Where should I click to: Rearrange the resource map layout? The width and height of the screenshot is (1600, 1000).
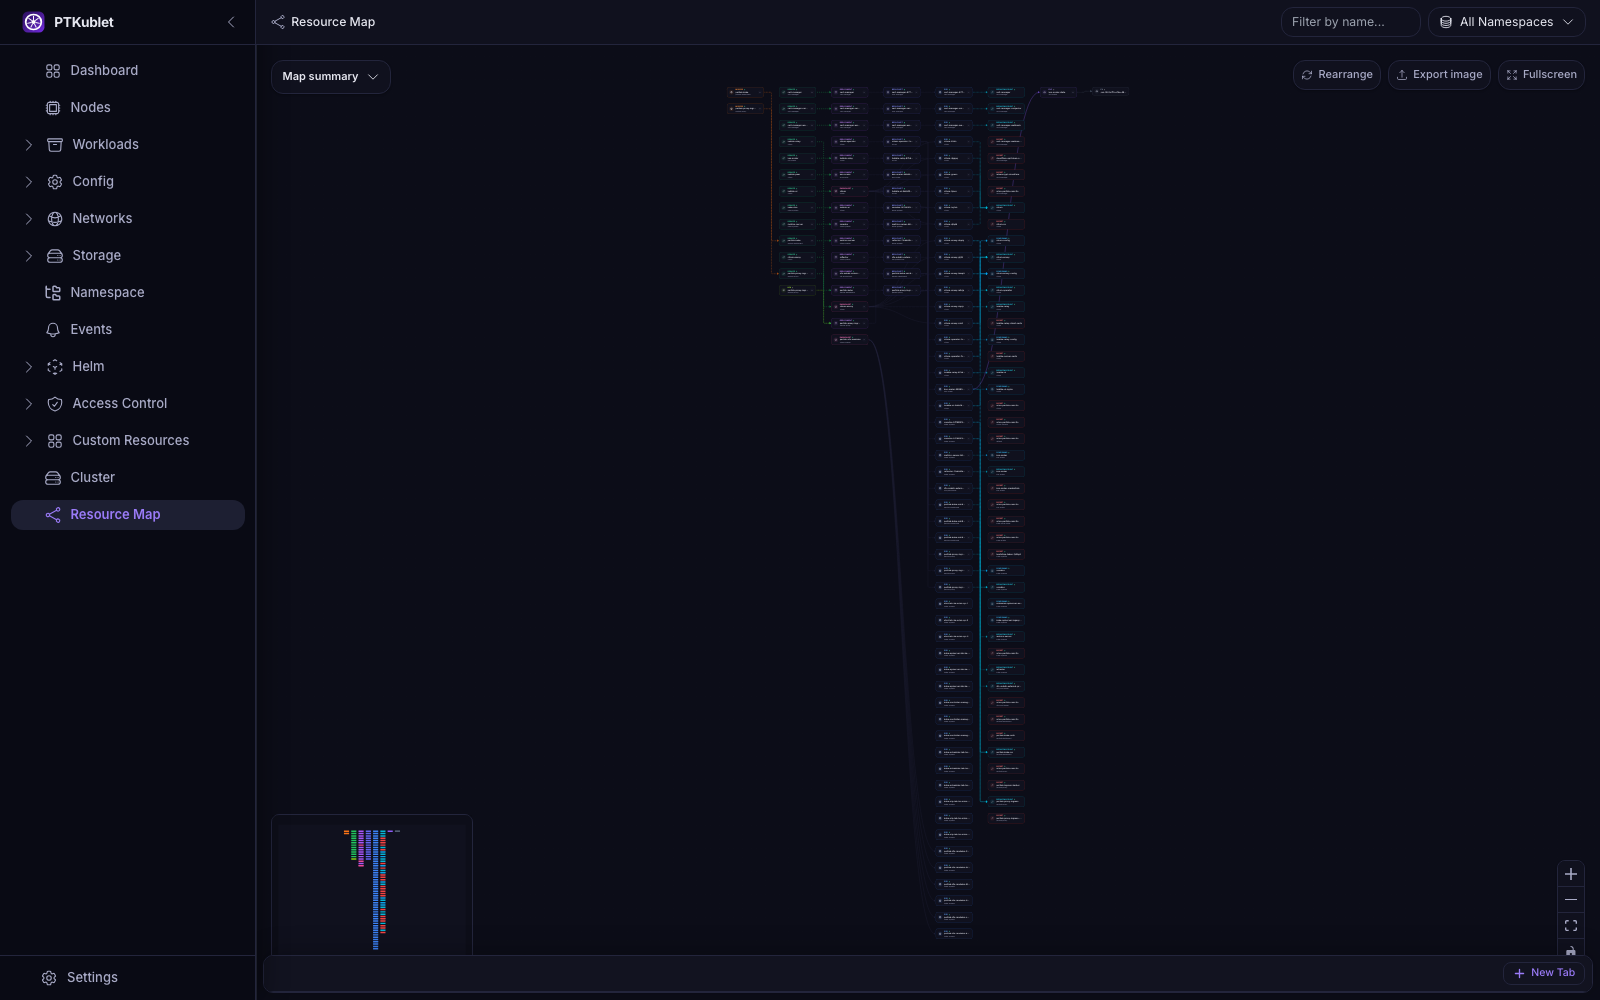(1336, 75)
